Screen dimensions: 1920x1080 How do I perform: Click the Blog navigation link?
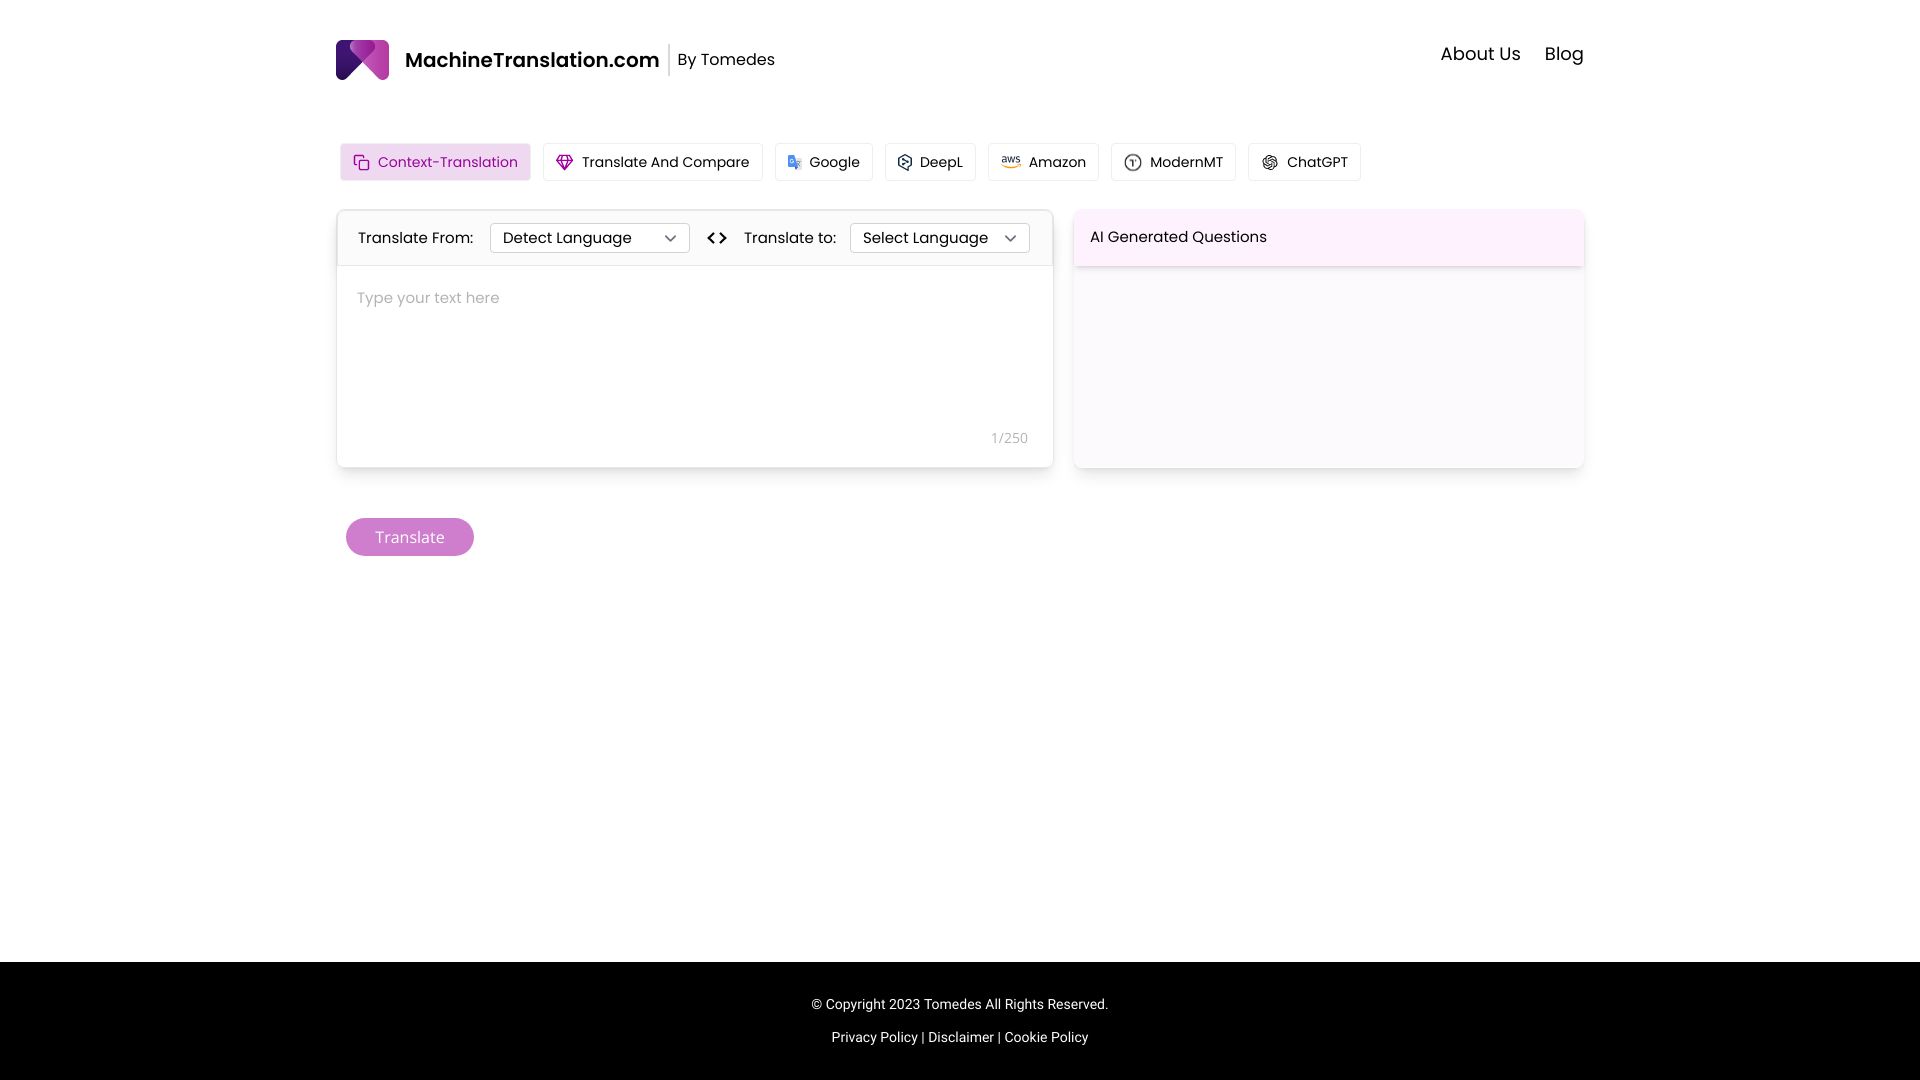pos(1564,54)
